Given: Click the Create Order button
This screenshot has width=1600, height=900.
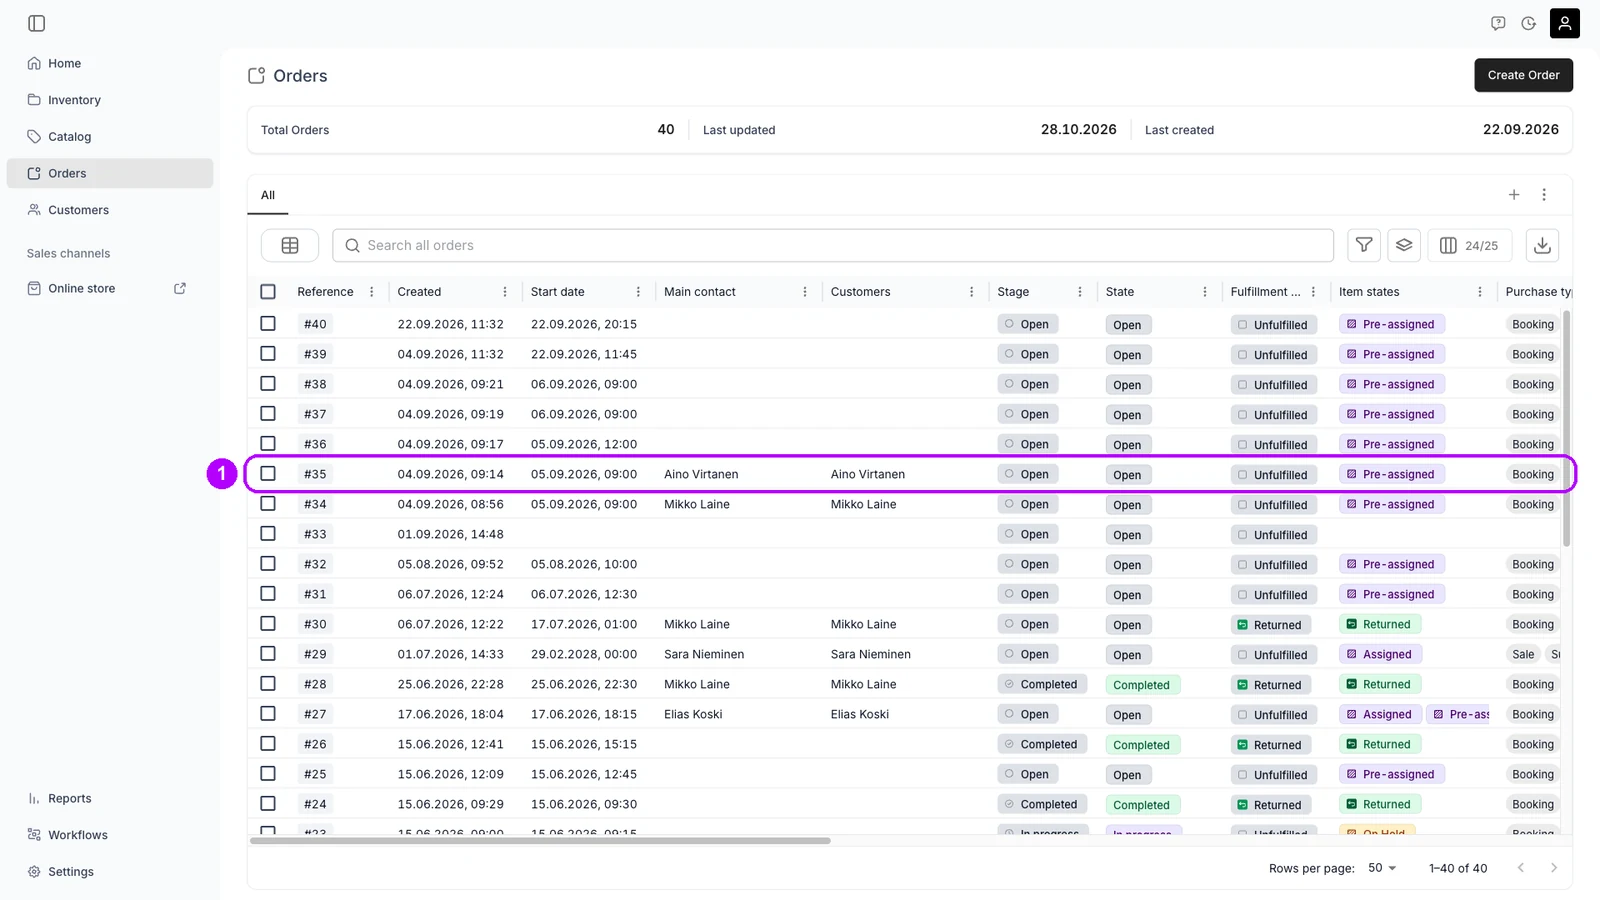Looking at the screenshot, I should (x=1523, y=75).
